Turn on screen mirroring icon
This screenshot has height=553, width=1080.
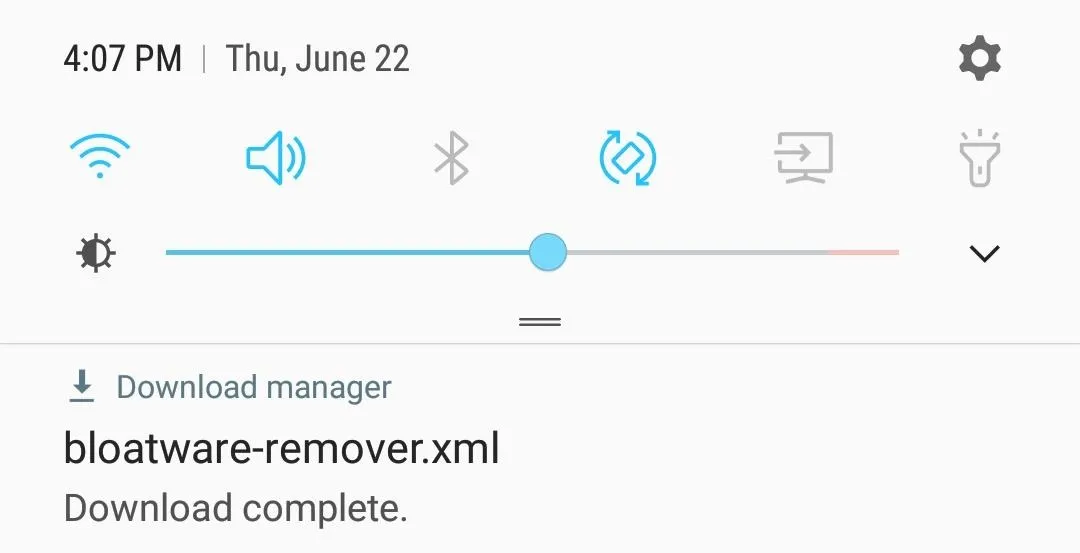804,158
